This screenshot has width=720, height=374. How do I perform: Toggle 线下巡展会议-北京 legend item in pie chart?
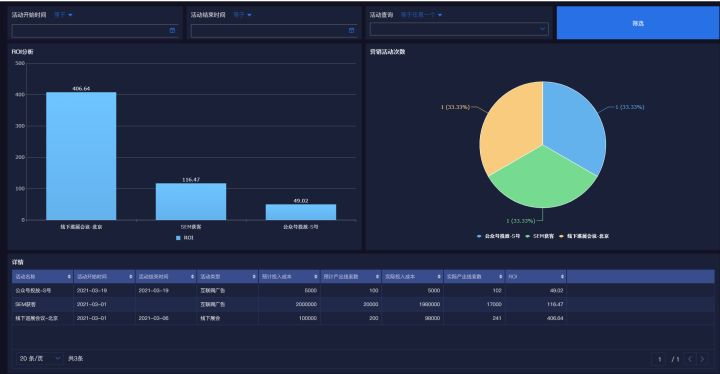coord(584,236)
